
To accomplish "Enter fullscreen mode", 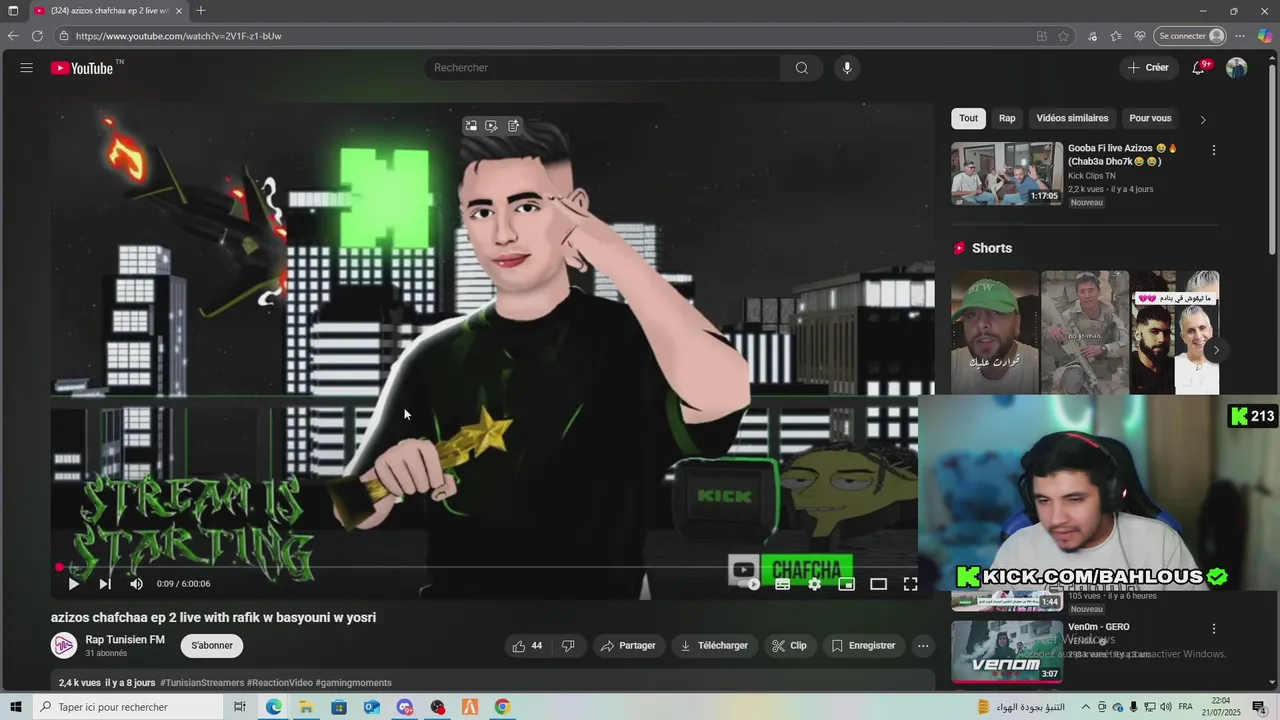I will (911, 584).
